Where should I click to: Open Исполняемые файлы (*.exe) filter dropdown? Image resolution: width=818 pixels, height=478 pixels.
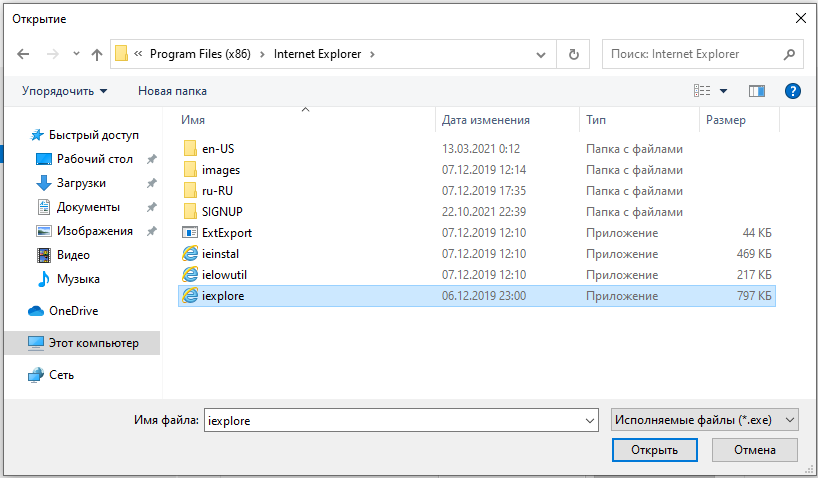tap(704, 420)
